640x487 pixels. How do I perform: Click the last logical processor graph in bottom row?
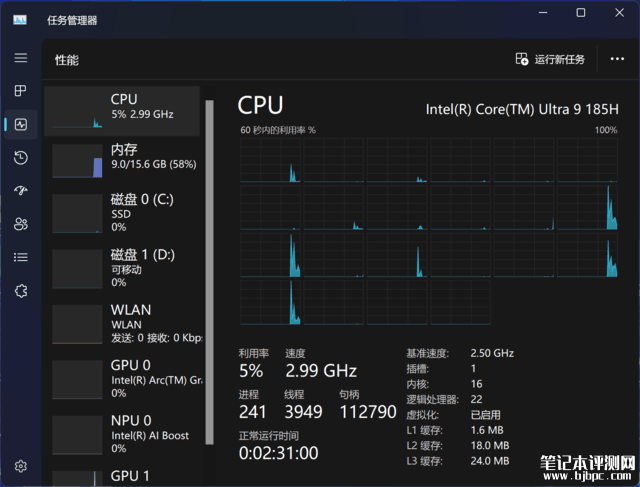460,302
